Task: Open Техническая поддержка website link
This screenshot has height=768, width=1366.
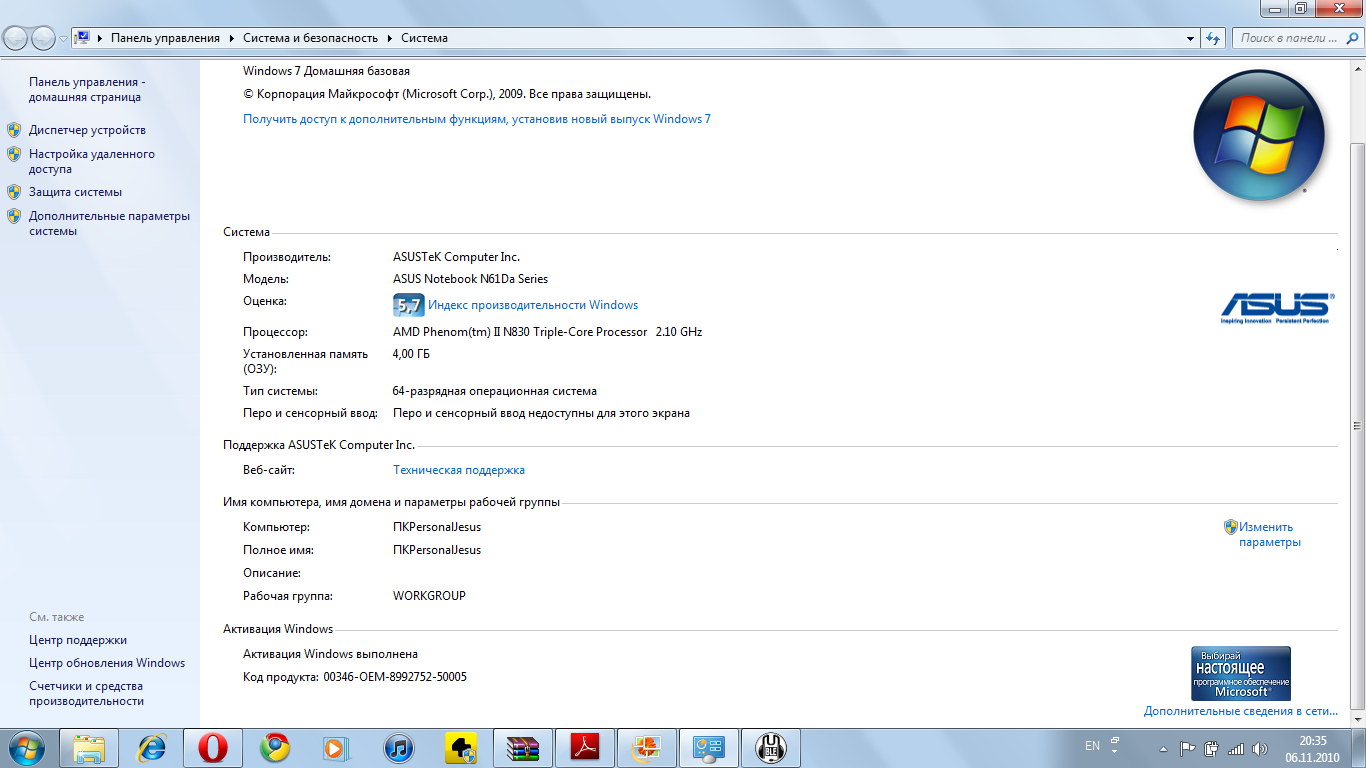Action: tap(459, 470)
